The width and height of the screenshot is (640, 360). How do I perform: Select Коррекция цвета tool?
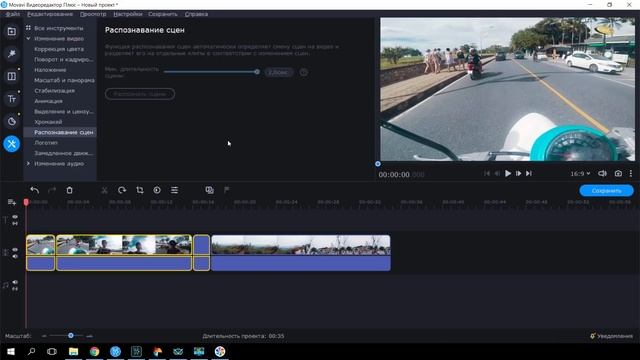(59, 49)
